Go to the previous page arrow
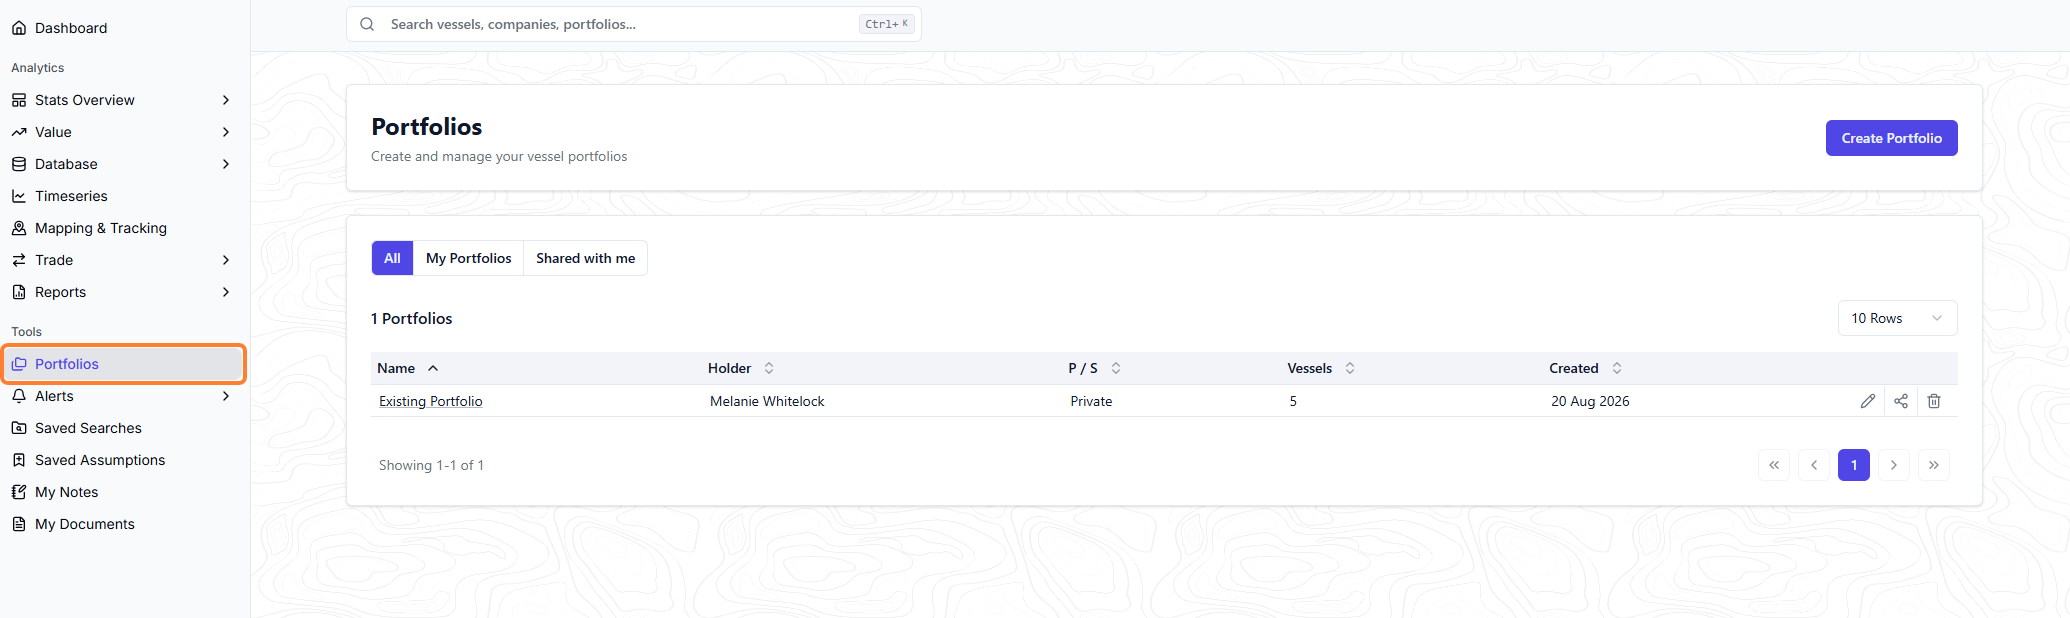This screenshot has height=618, width=2070. pos(1814,465)
